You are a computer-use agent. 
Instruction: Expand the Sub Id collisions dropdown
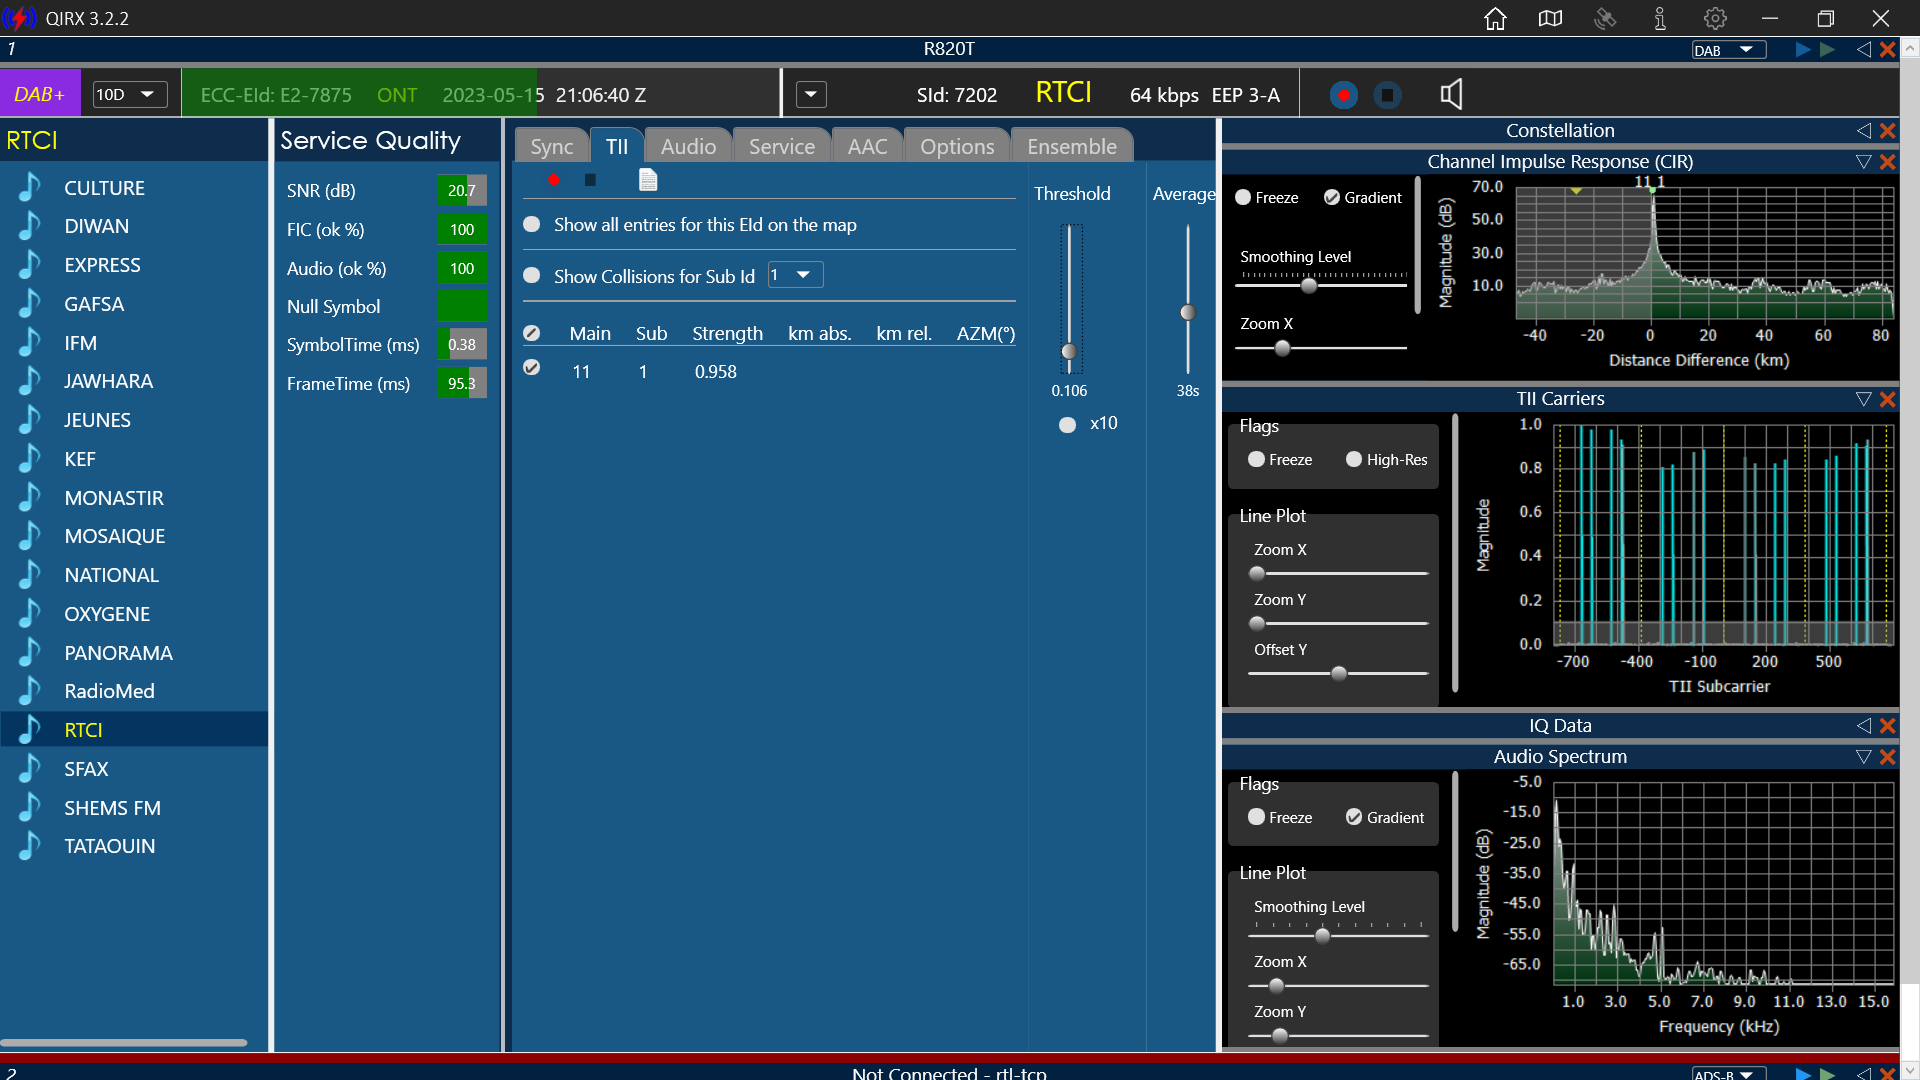(x=795, y=275)
